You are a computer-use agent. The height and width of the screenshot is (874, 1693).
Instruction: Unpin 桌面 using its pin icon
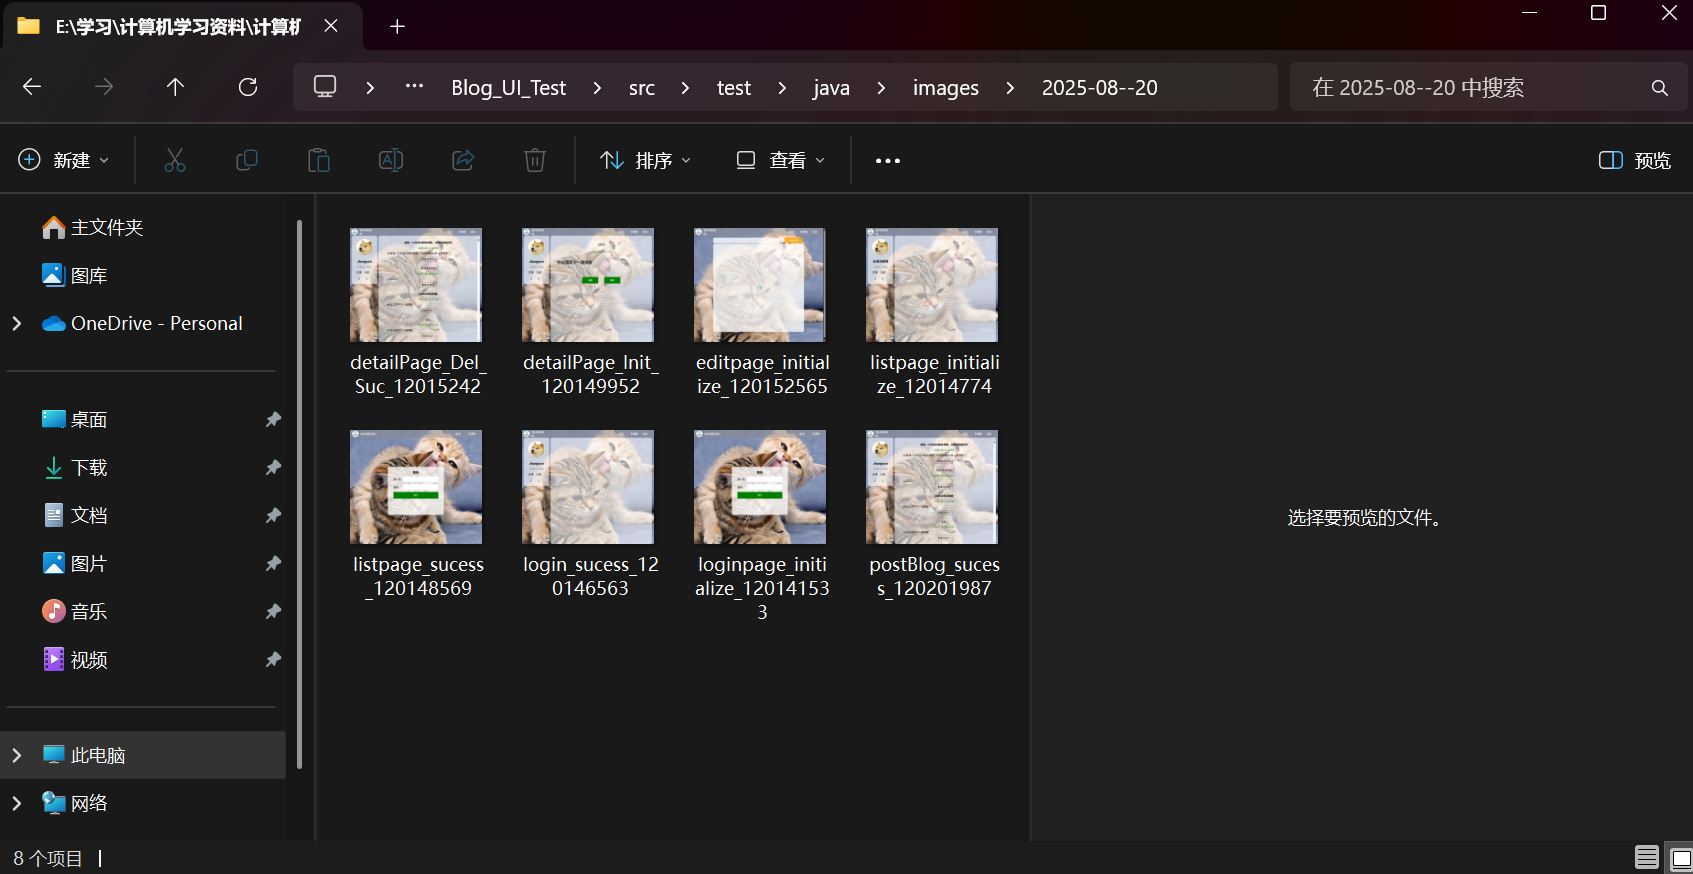pyautogui.click(x=273, y=420)
